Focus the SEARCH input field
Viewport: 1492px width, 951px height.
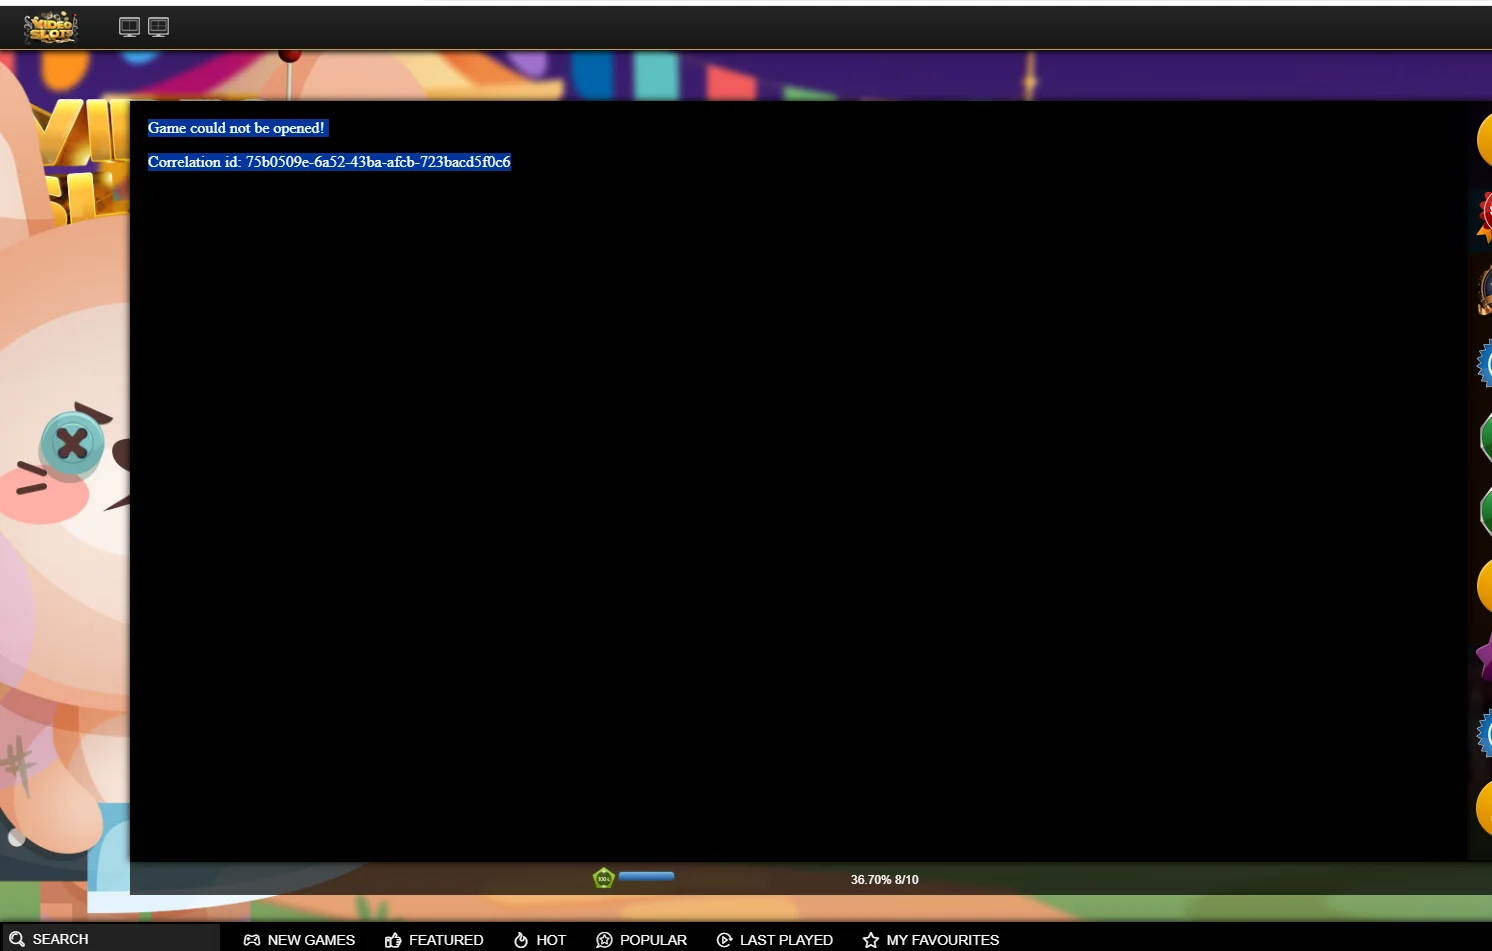(x=110, y=939)
